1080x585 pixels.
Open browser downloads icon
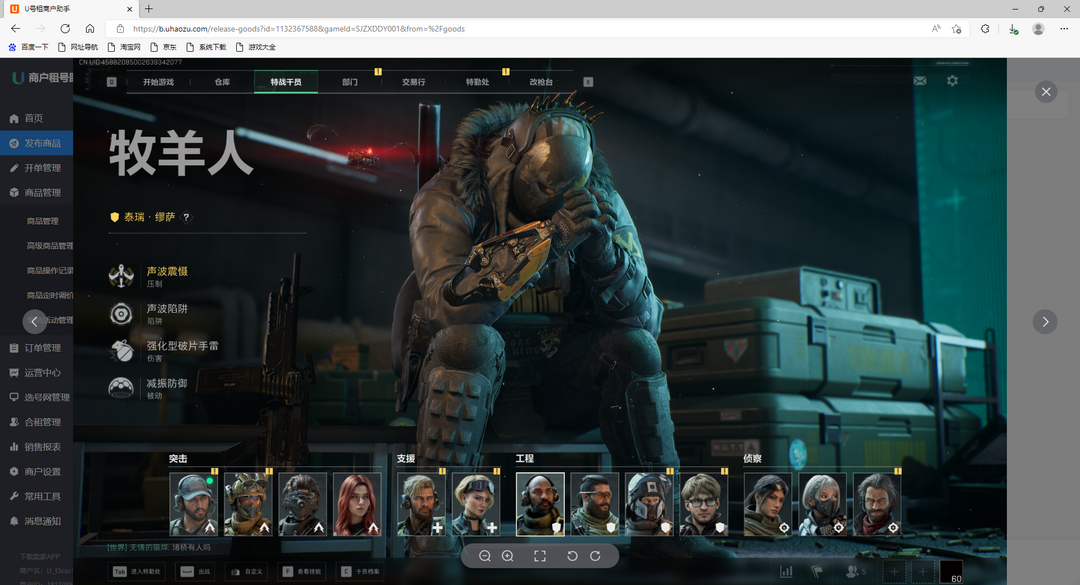[x=1013, y=29]
